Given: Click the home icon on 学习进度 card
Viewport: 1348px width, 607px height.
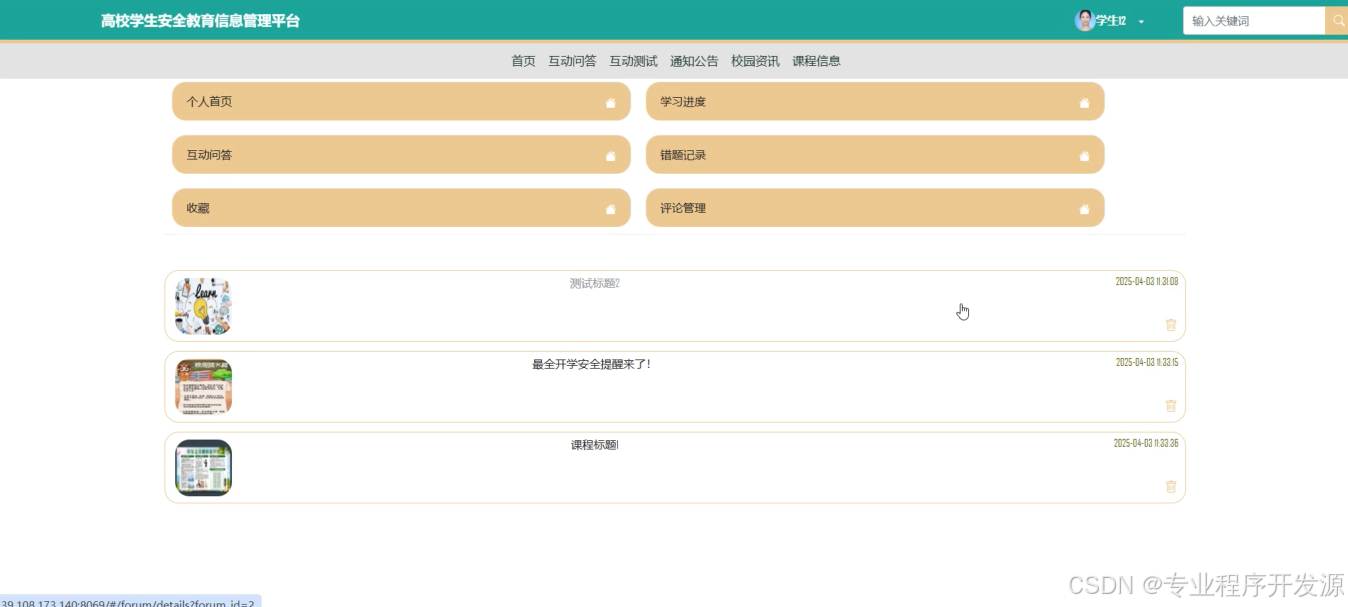Looking at the screenshot, I should coord(1084,102).
